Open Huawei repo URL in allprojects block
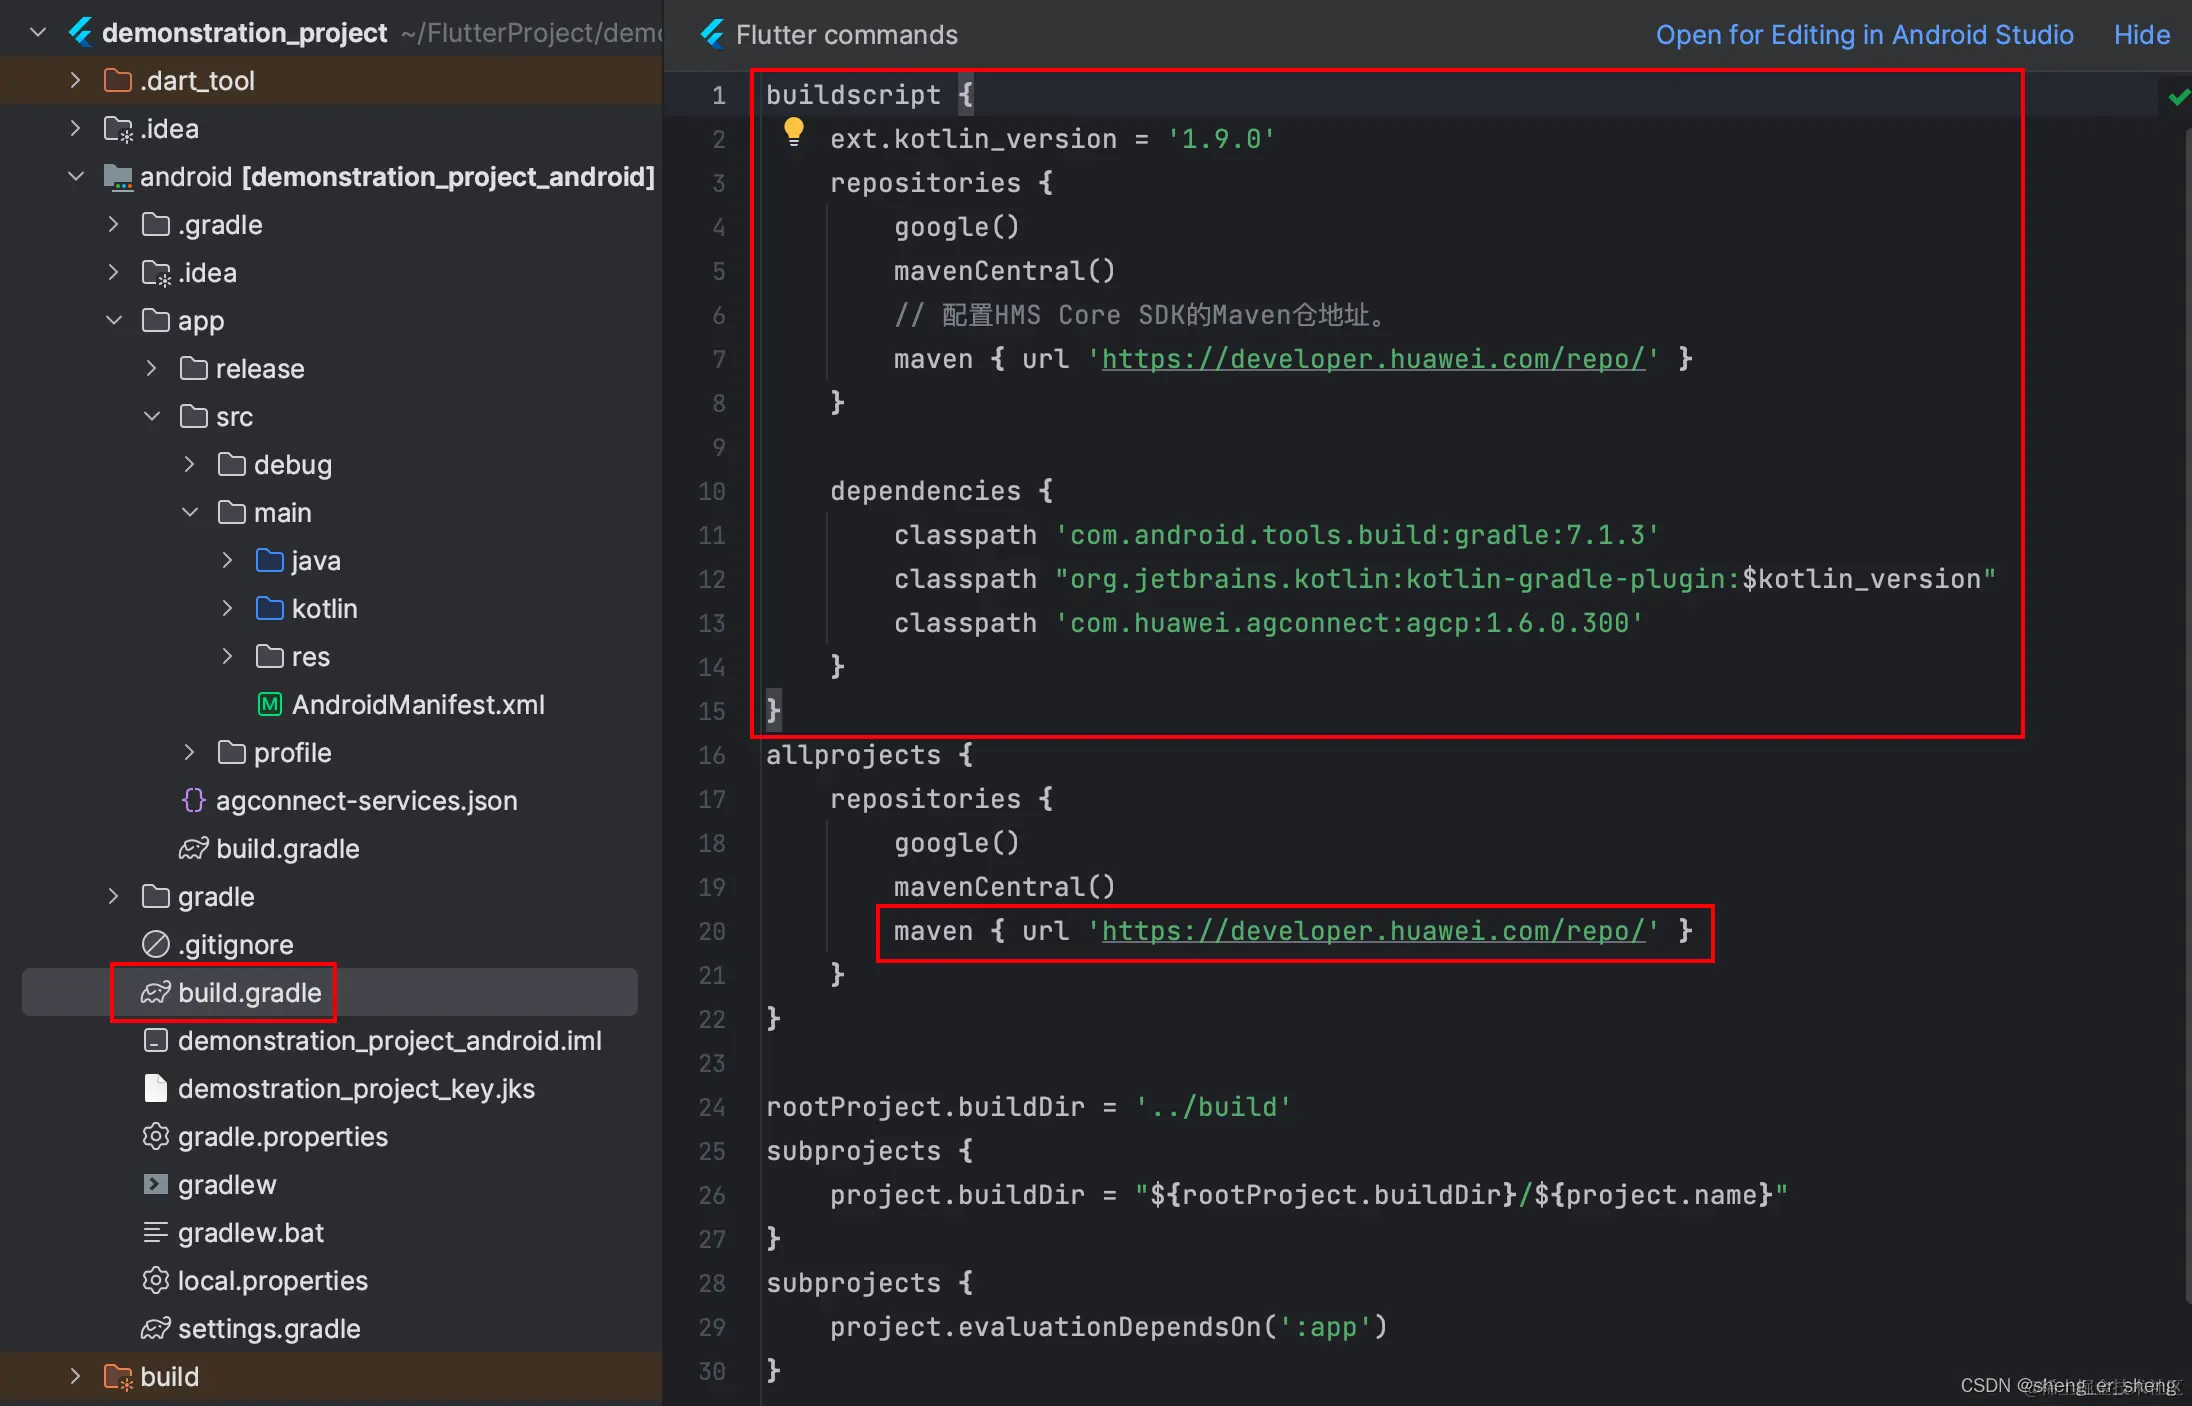Viewport: 2192px width, 1406px height. point(1372,931)
